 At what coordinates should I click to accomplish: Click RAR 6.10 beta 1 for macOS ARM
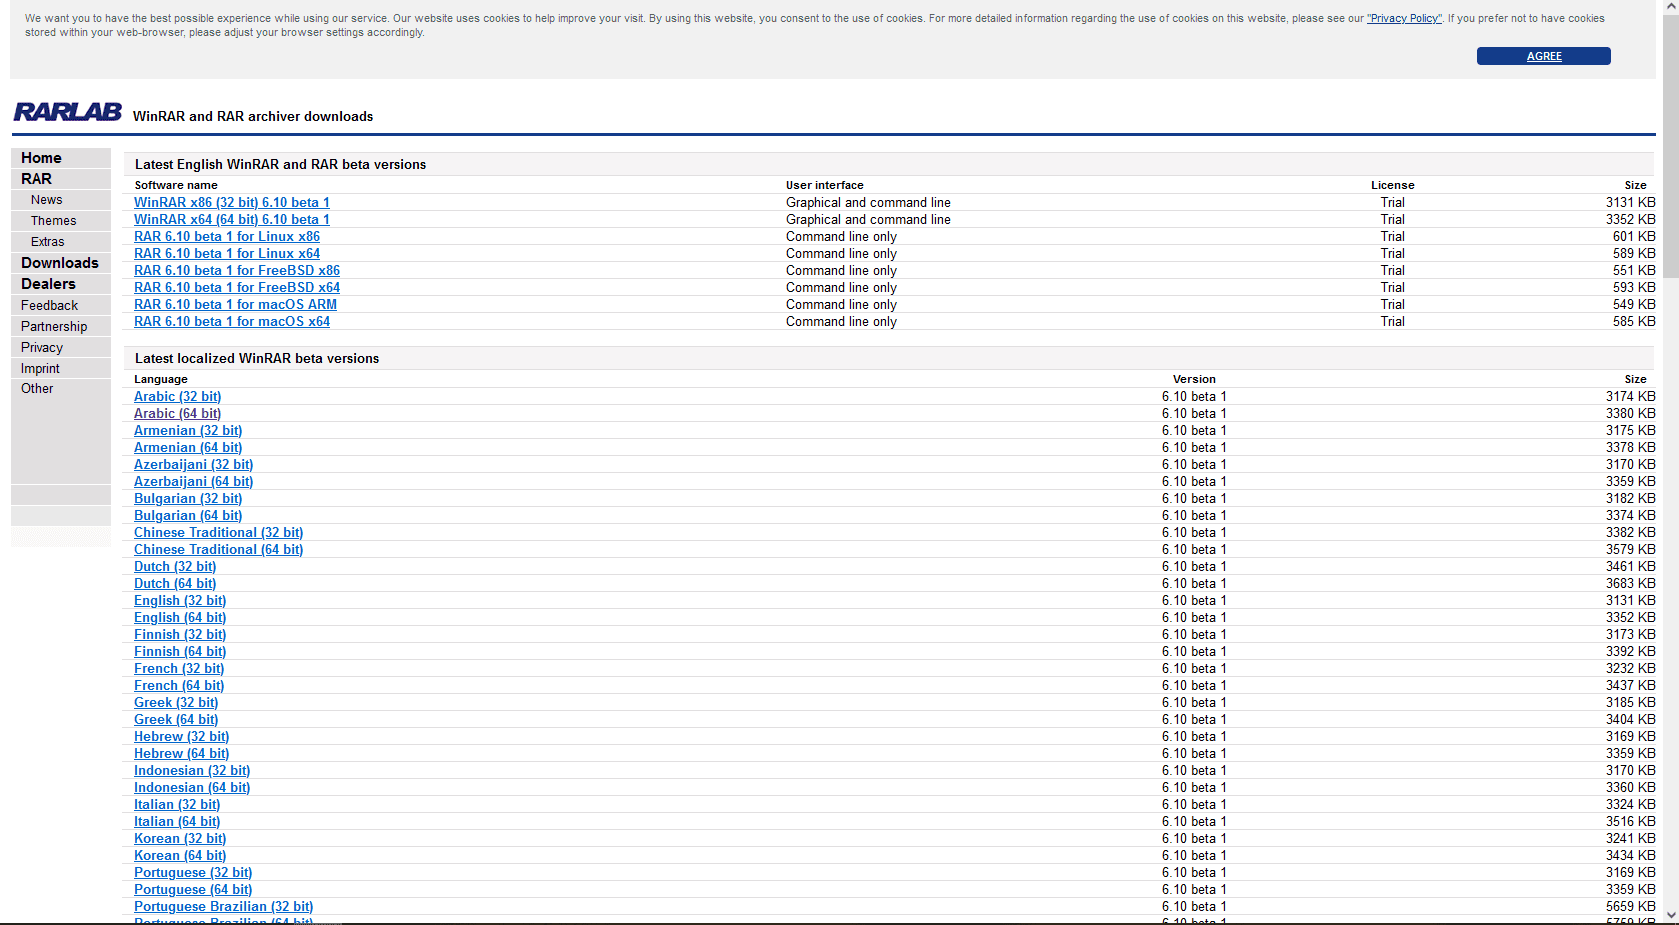tap(235, 305)
